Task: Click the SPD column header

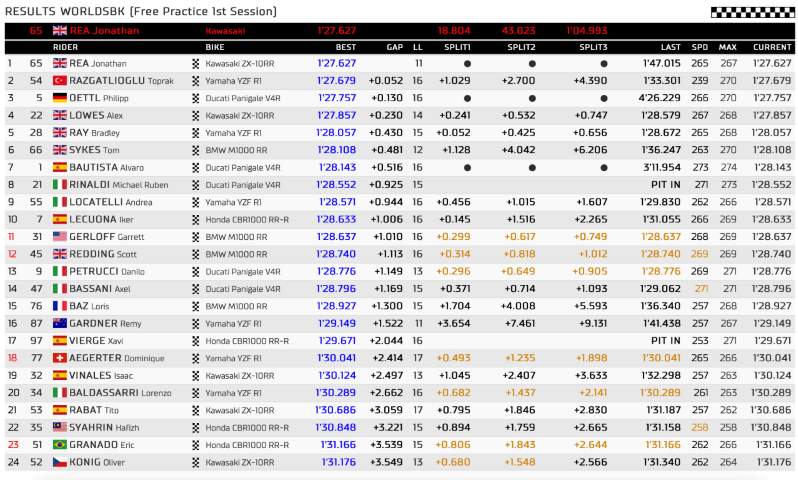Action: coord(700,47)
